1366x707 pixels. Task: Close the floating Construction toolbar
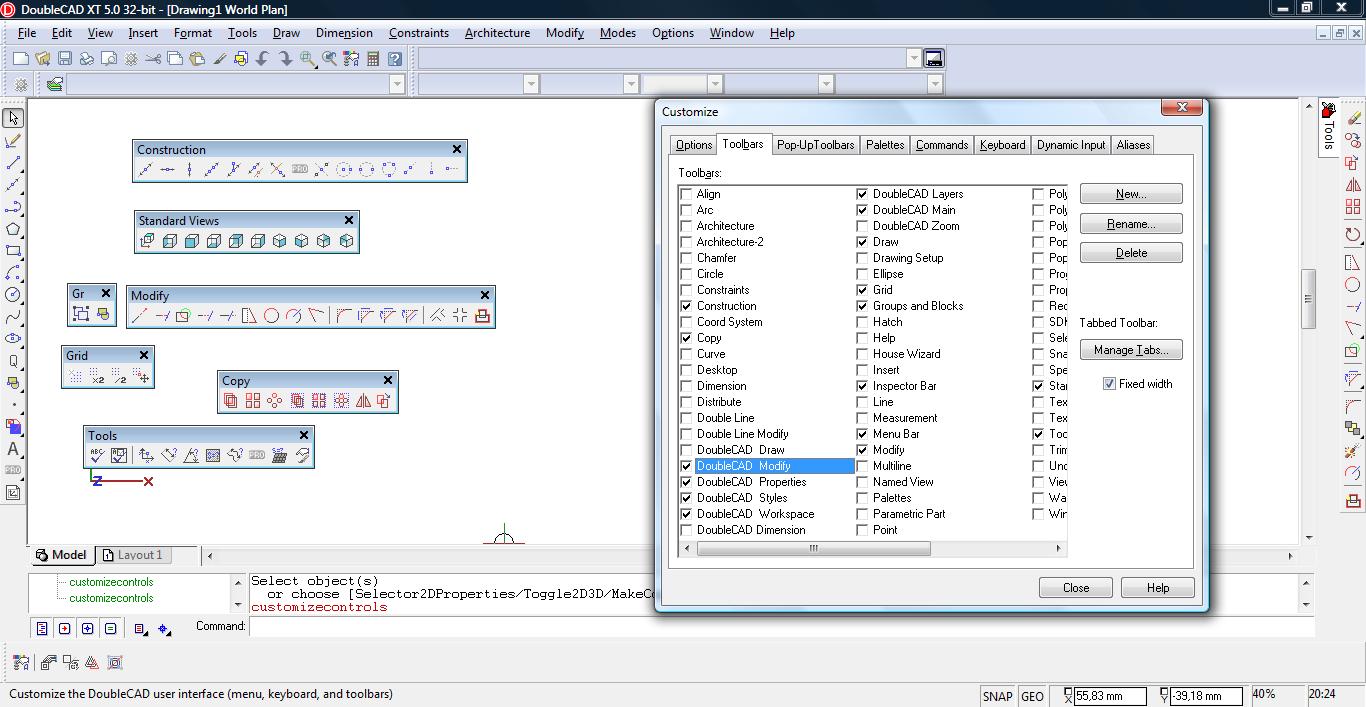tap(457, 149)
